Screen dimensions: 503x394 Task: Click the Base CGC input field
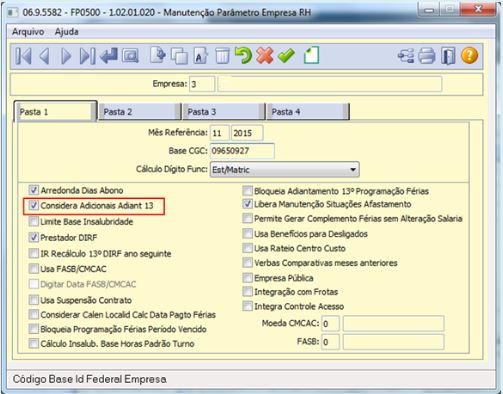coord(242,151)
